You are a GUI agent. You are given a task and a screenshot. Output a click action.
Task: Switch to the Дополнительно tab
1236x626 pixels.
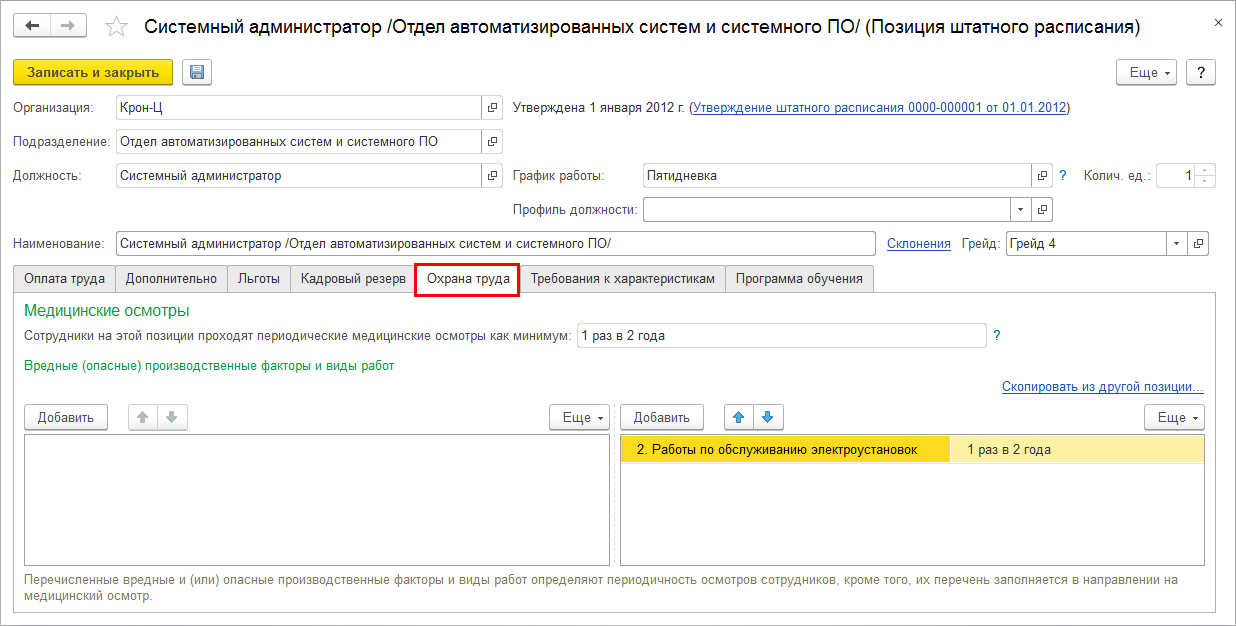coord(171,279)
